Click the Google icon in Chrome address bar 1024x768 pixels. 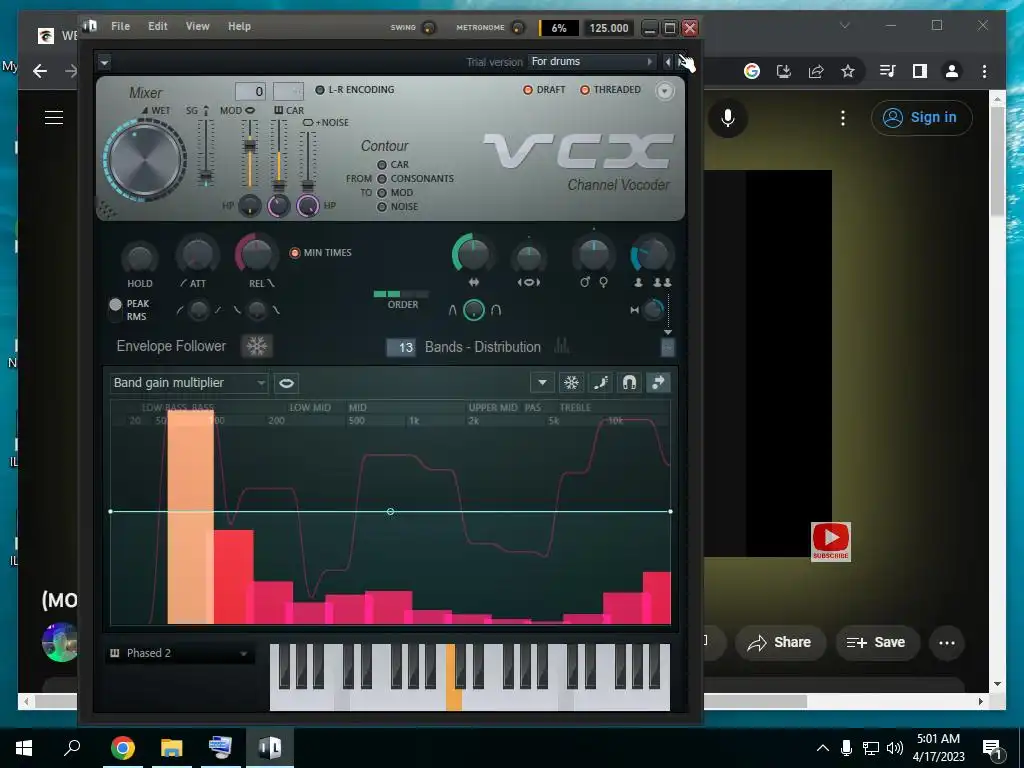[752, 71]
